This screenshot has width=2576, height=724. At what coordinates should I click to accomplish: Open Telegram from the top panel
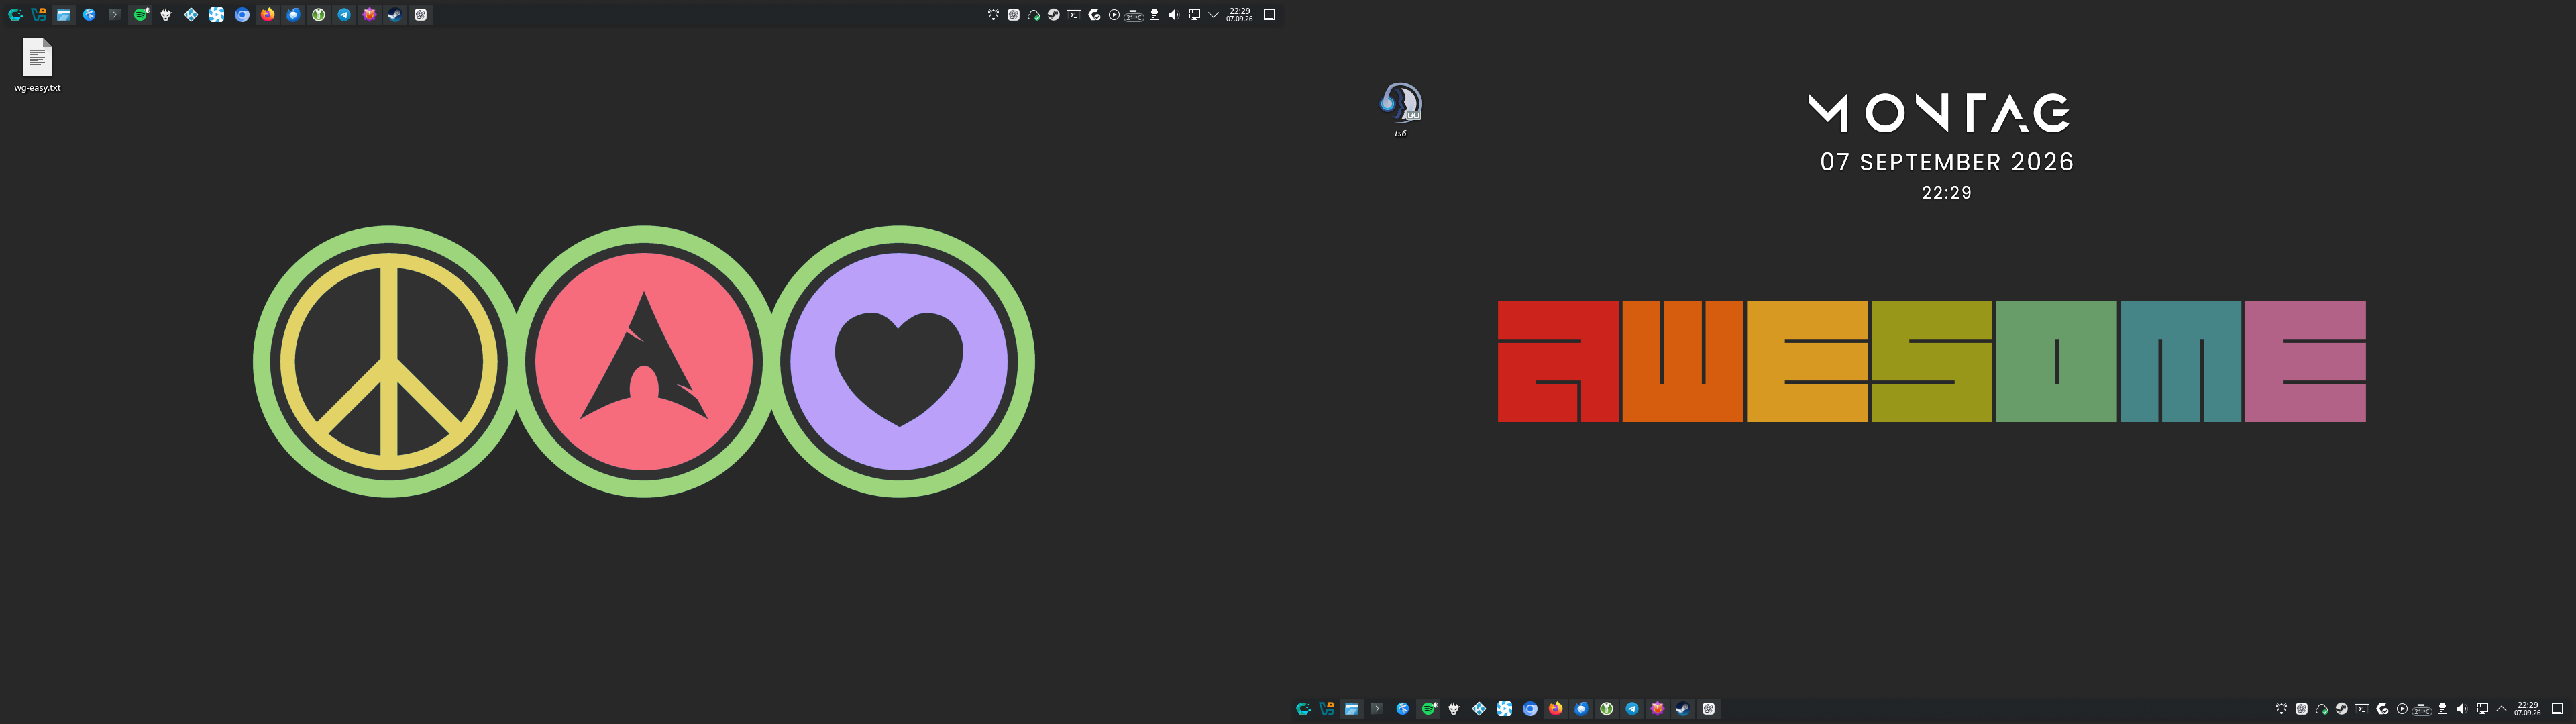[344, 15]
